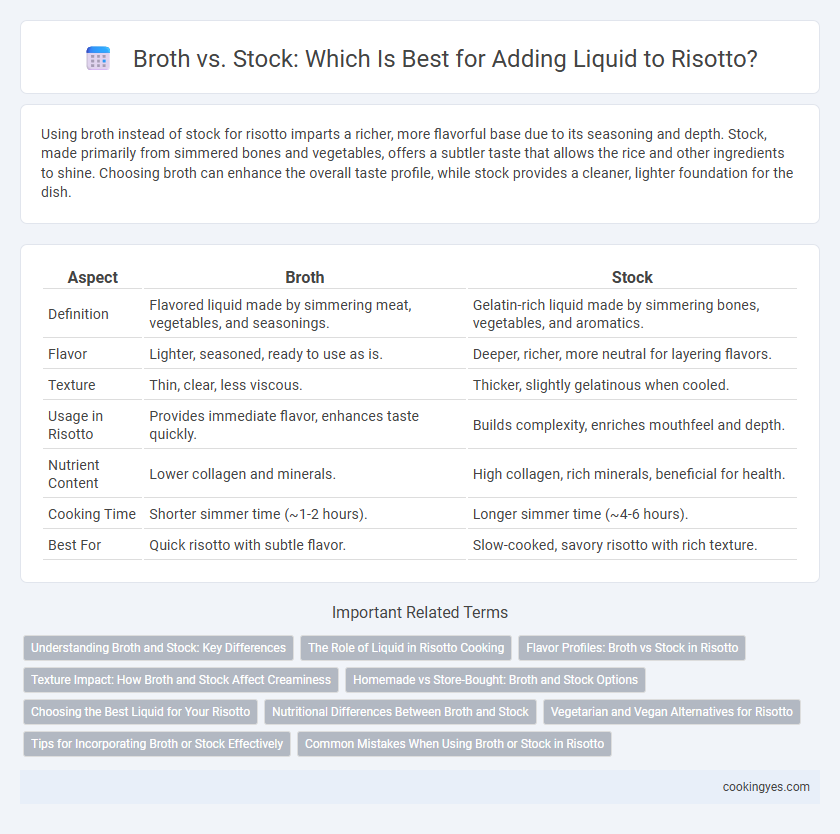Click the calendar grid icon beside the title
The width and height of the screenshot is (840, 834).
(x=98, y=58)
